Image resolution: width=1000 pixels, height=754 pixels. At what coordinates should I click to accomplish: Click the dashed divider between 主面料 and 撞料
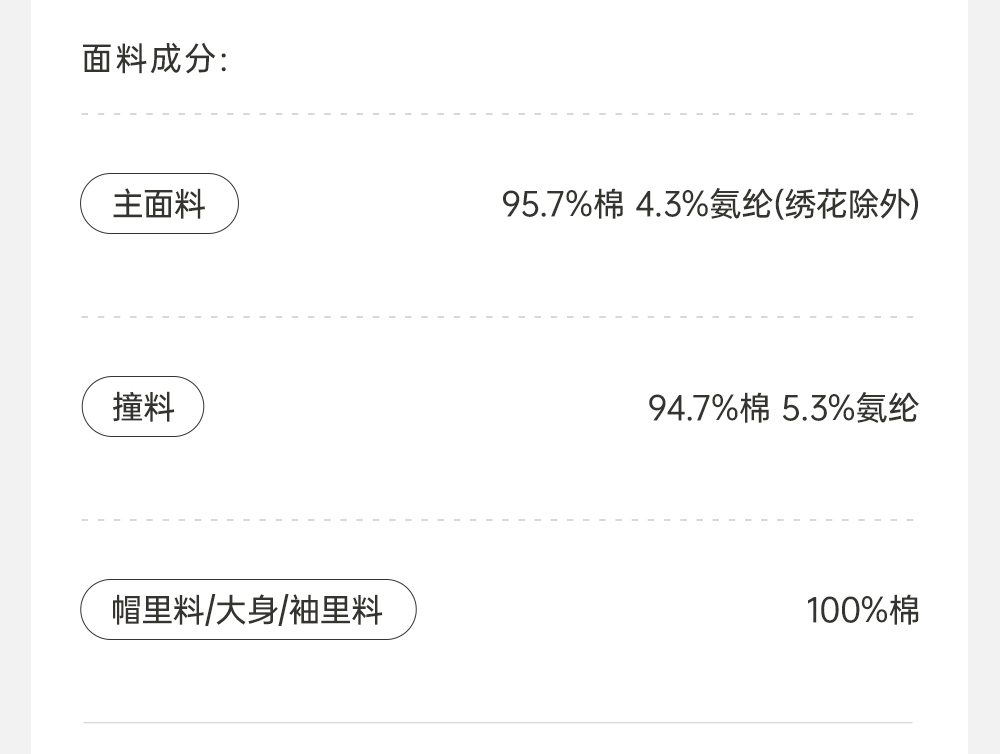click(x=498, y=317)
